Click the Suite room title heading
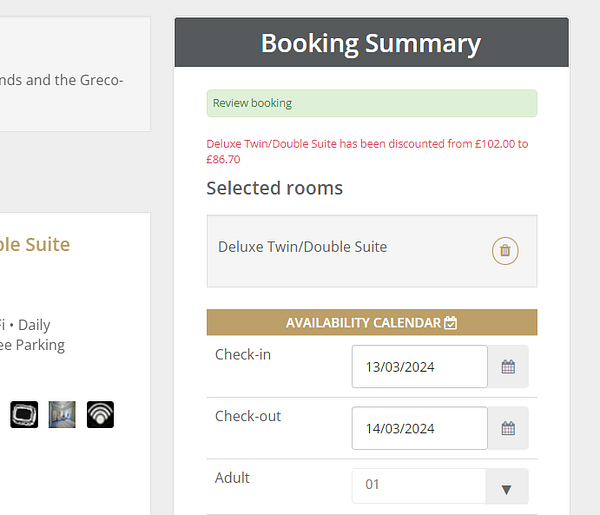Image resolution: width=600 pixels, height=515 pixels. (x=36, y=244)
